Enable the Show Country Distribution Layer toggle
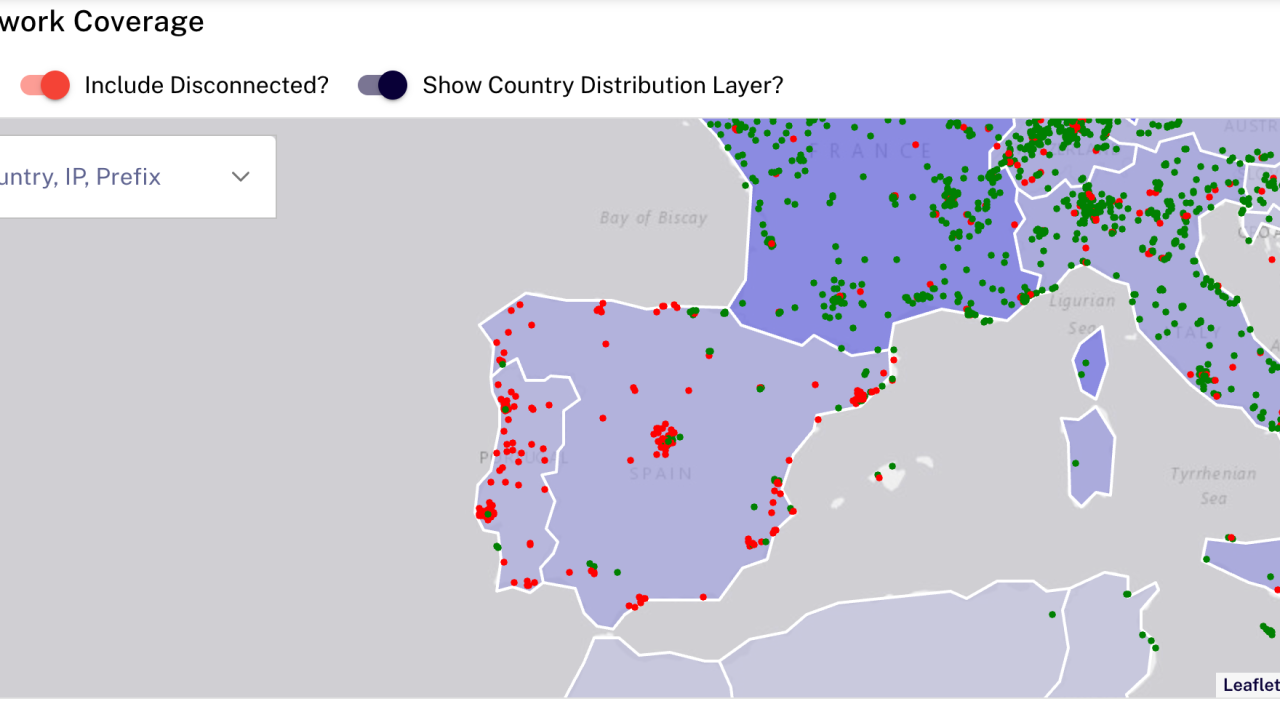The width and height of the screenshot is (1280, 720). point(382,85)
